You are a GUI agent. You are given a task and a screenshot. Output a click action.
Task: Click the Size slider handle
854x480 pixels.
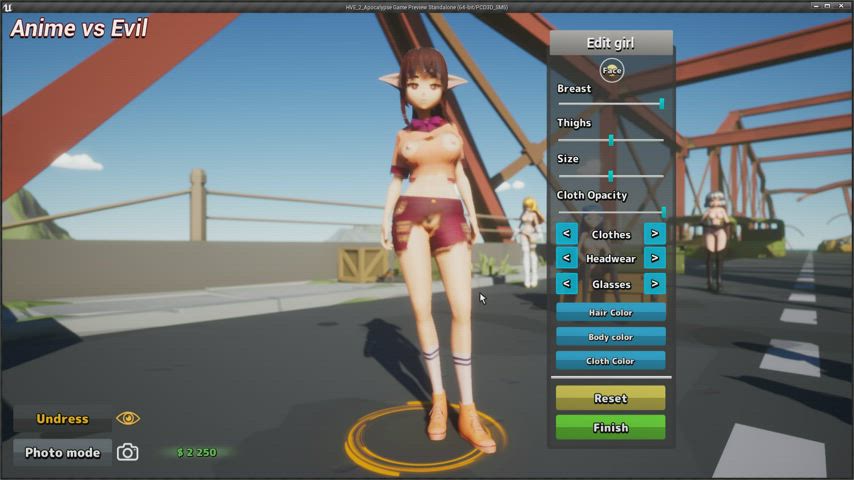[x=611, y=176]
